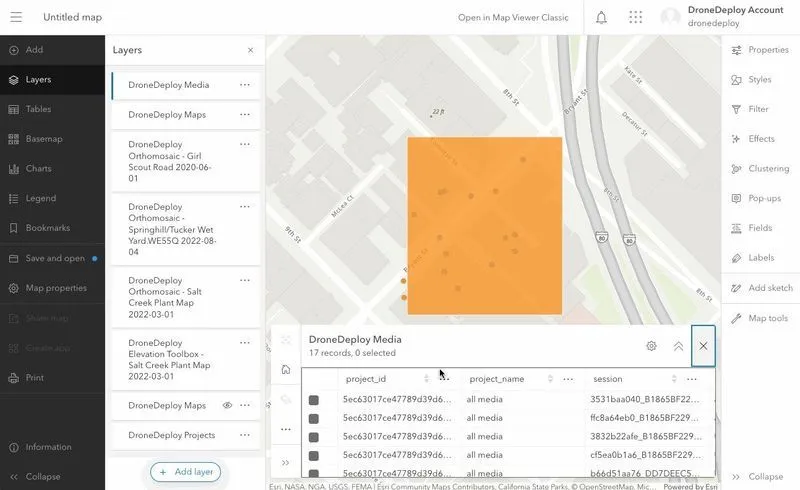Close the Layers panel
The width and height of the screenshot is (800, 490).
pyautogui.click(x=251, y=50)
